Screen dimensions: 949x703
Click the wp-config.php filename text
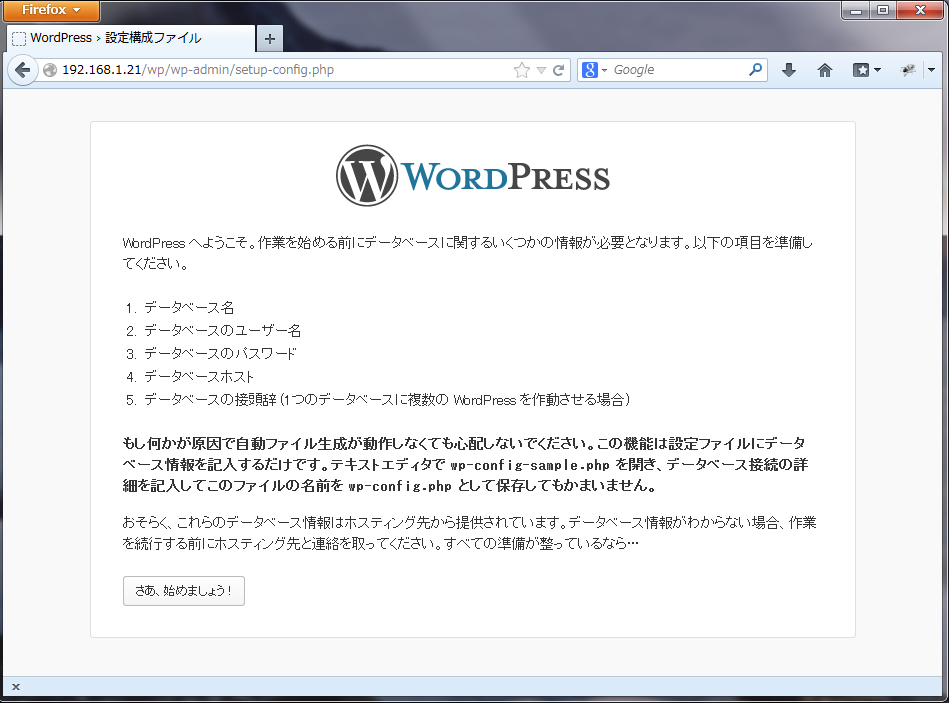click(400, 486)
